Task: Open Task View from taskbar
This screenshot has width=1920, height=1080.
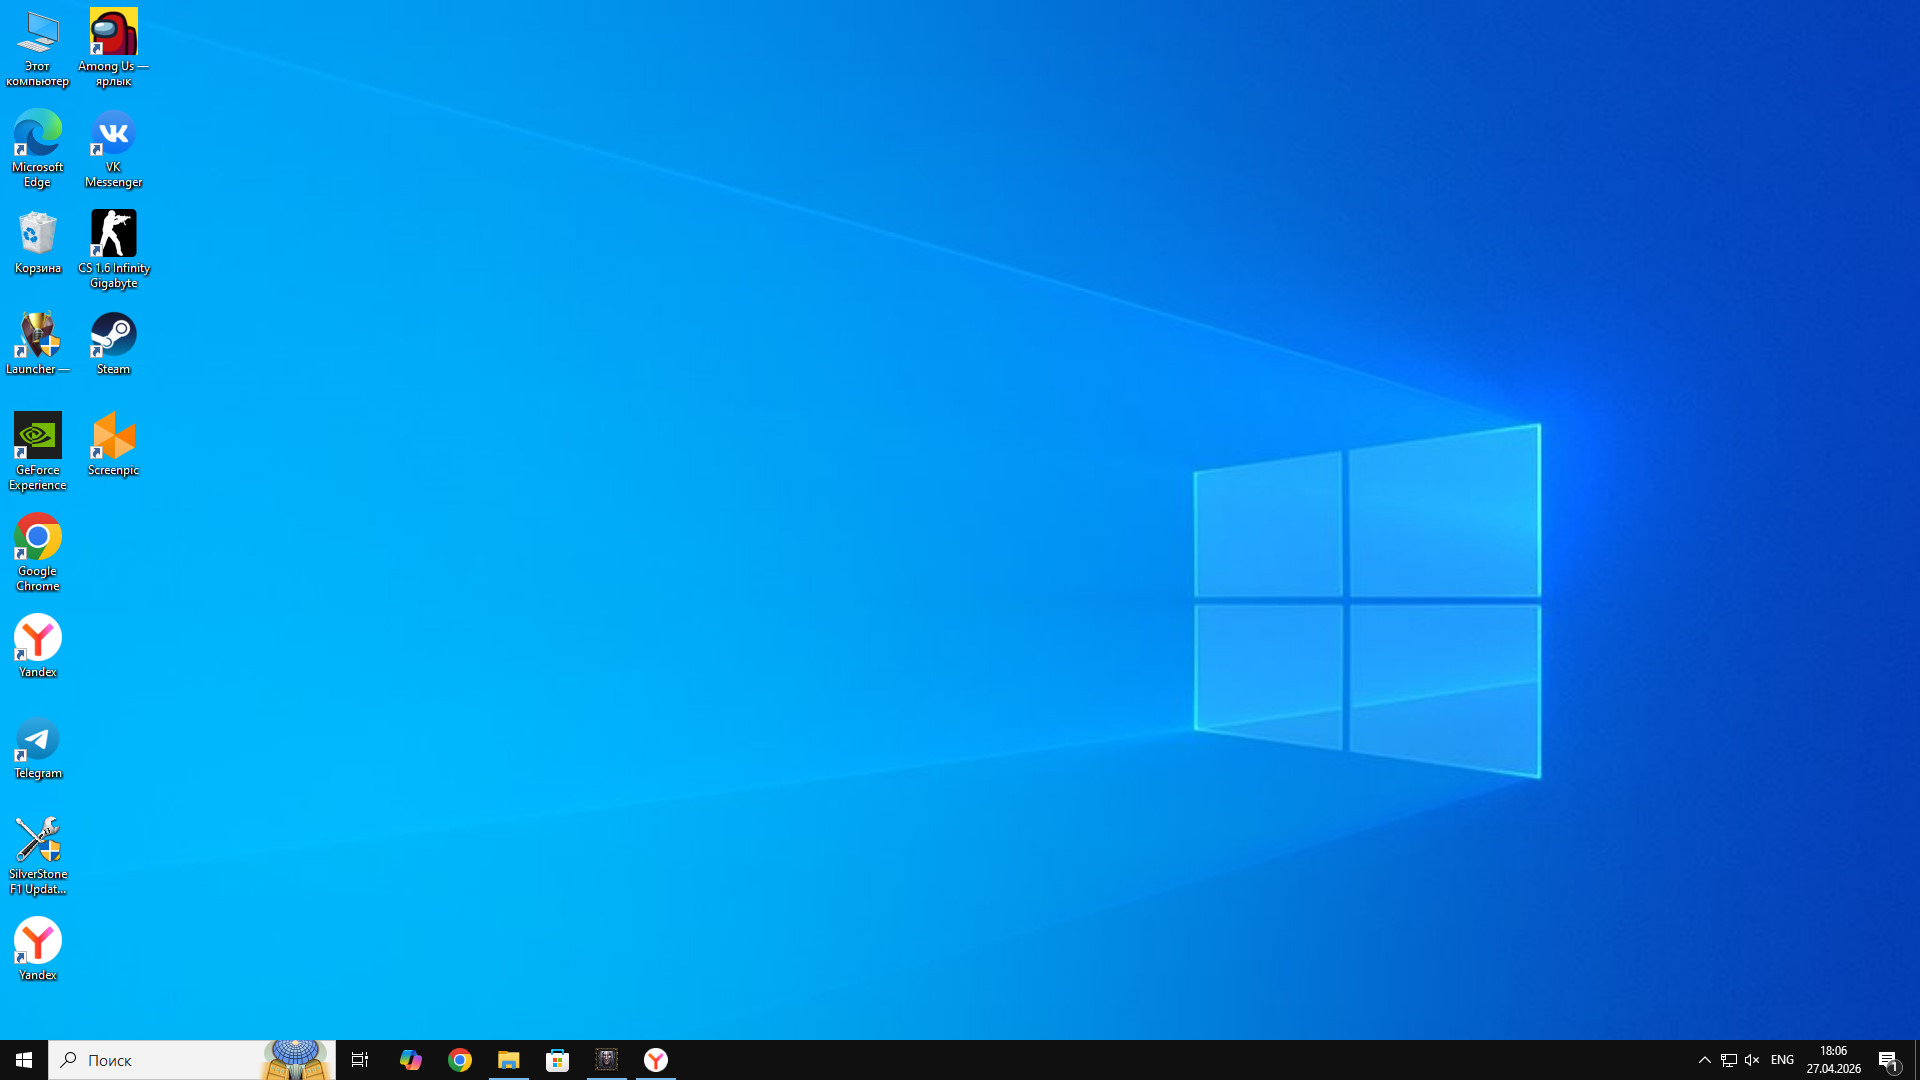Action: [x=360, y=1060]
